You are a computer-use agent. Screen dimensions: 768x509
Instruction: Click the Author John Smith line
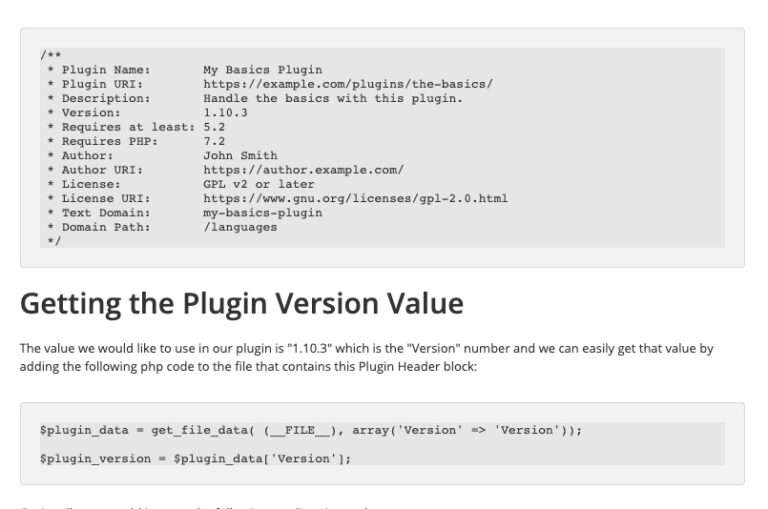point(162,156)
